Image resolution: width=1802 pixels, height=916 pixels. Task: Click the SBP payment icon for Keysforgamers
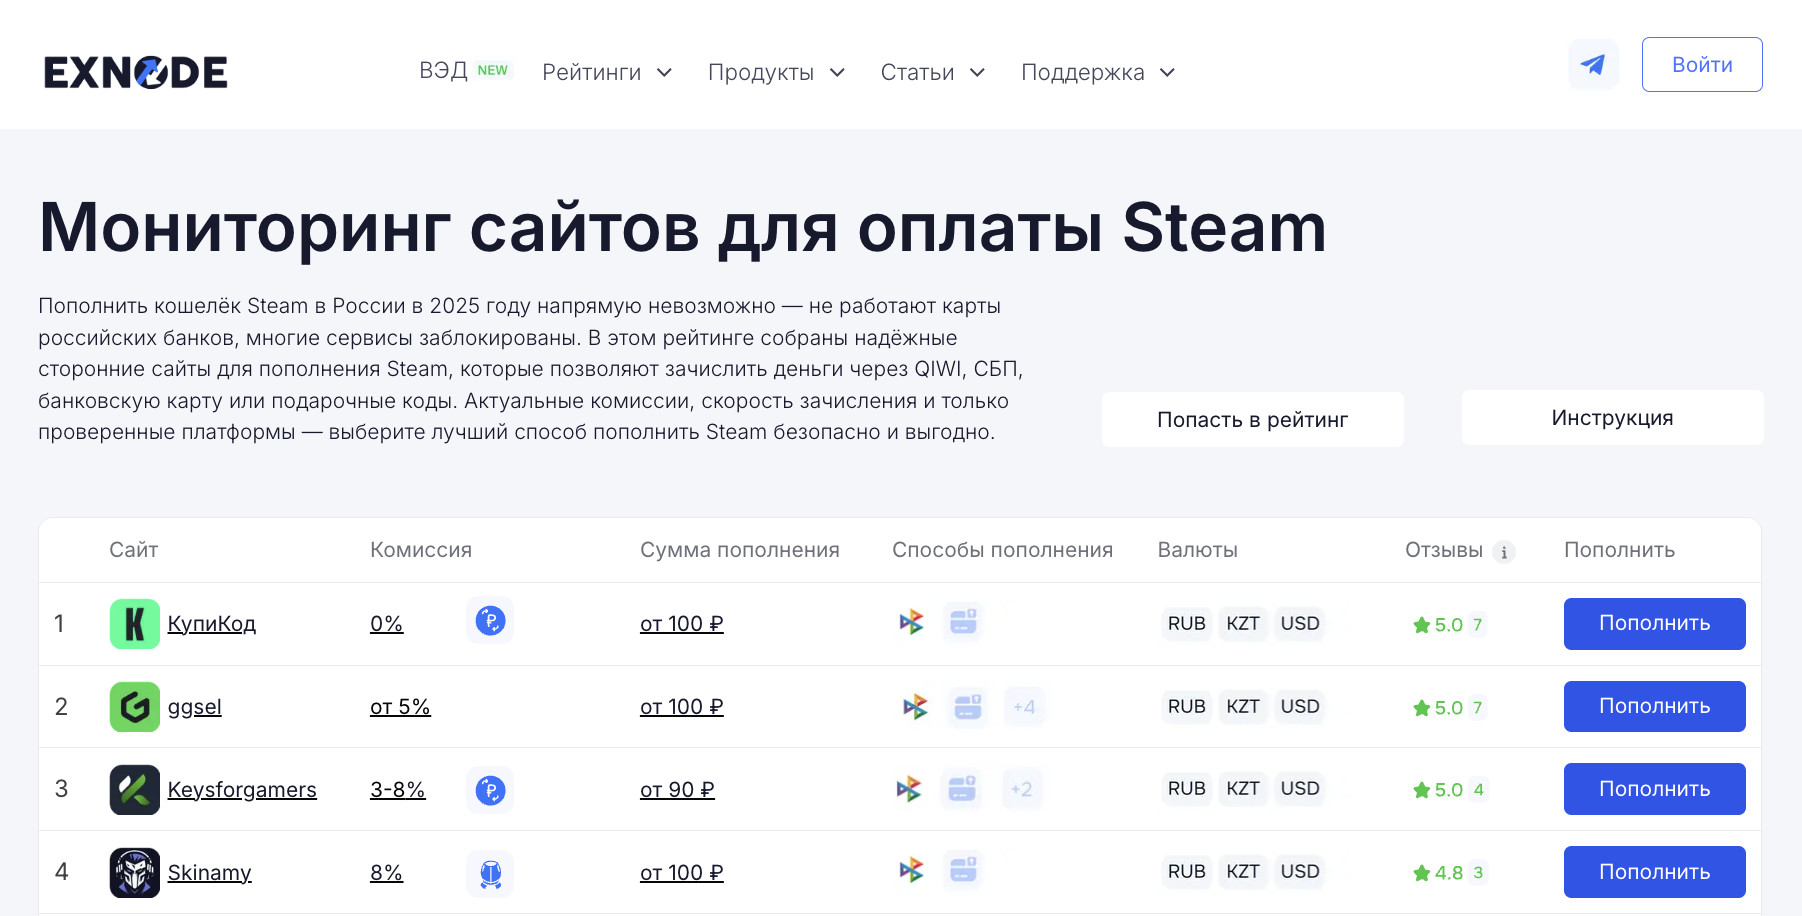tap(908, 789)
